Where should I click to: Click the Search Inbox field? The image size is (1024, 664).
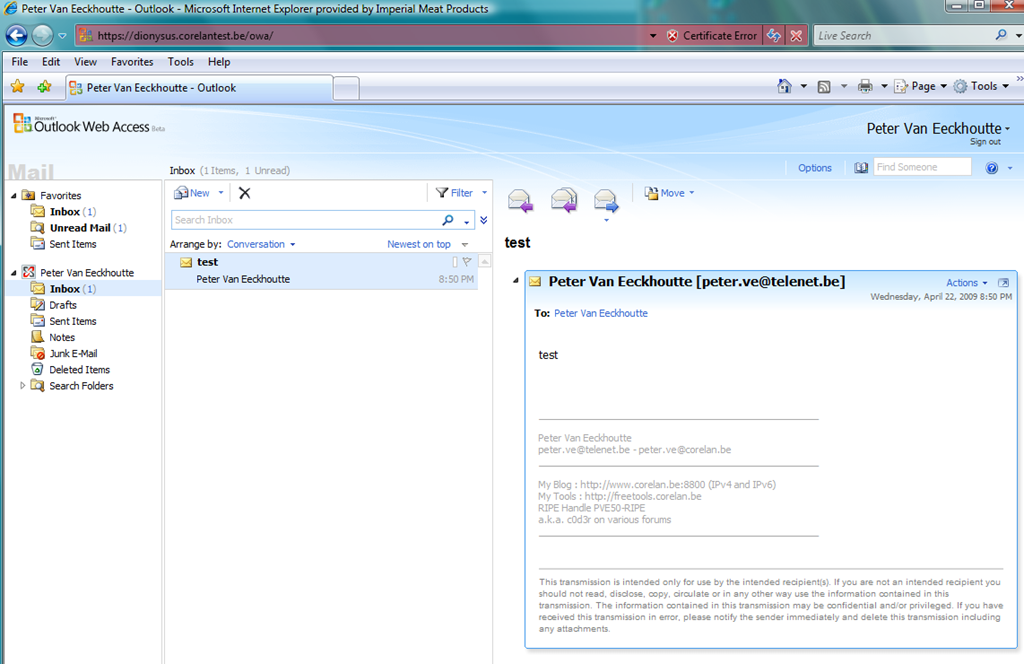pos(305,220)
